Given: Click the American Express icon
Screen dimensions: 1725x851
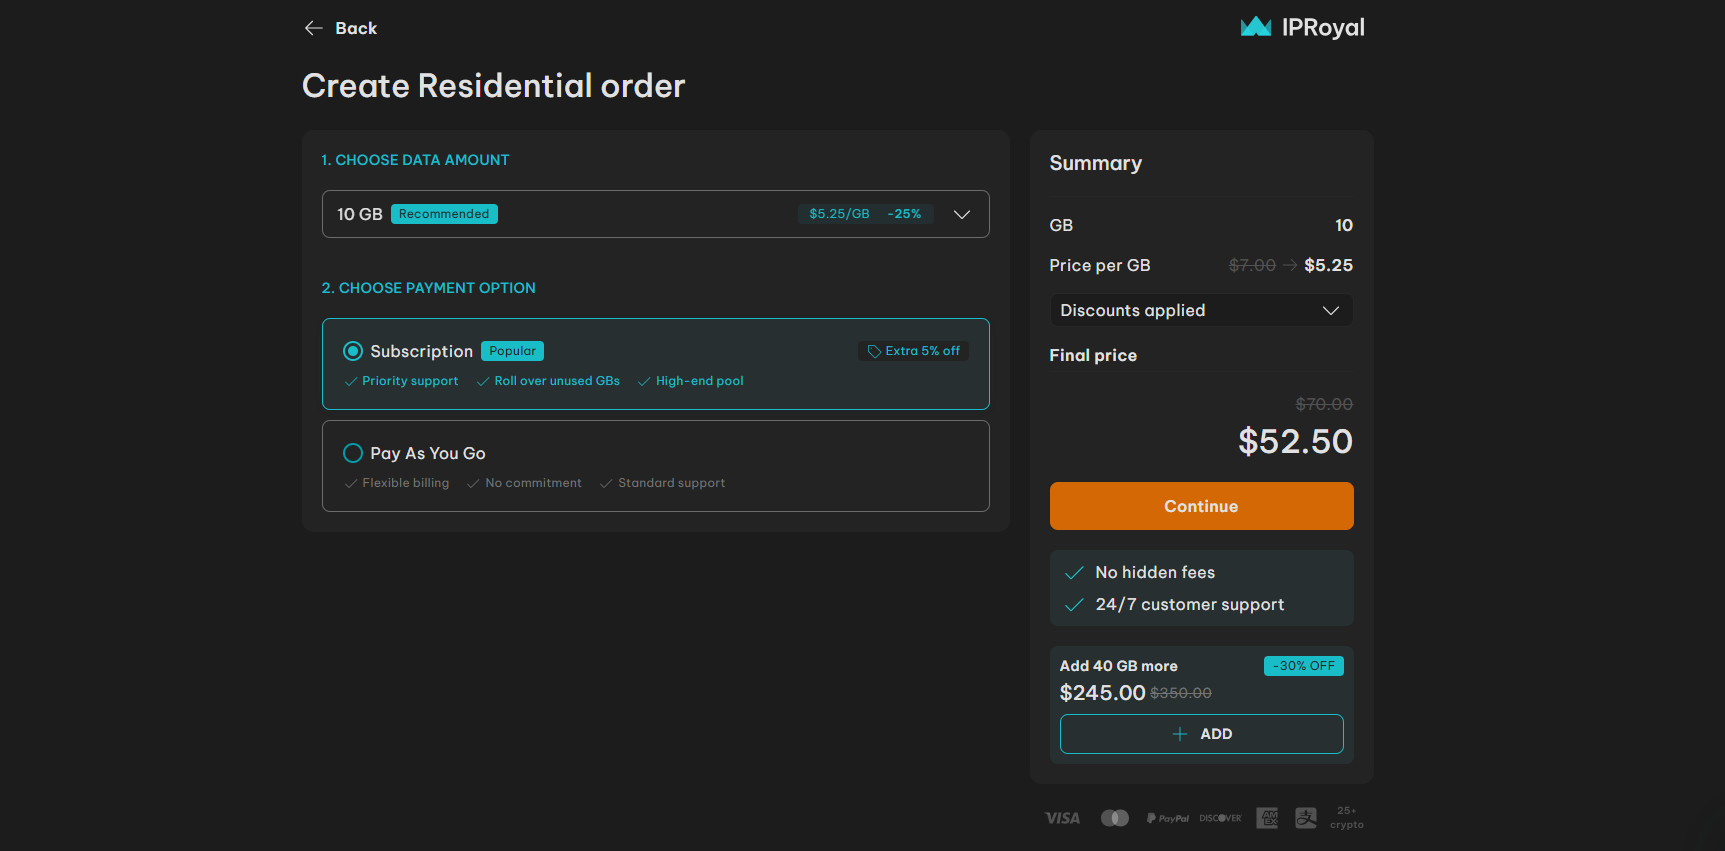Looking at the screenshot, I should pyautogui.click(x=1267, y=818).
